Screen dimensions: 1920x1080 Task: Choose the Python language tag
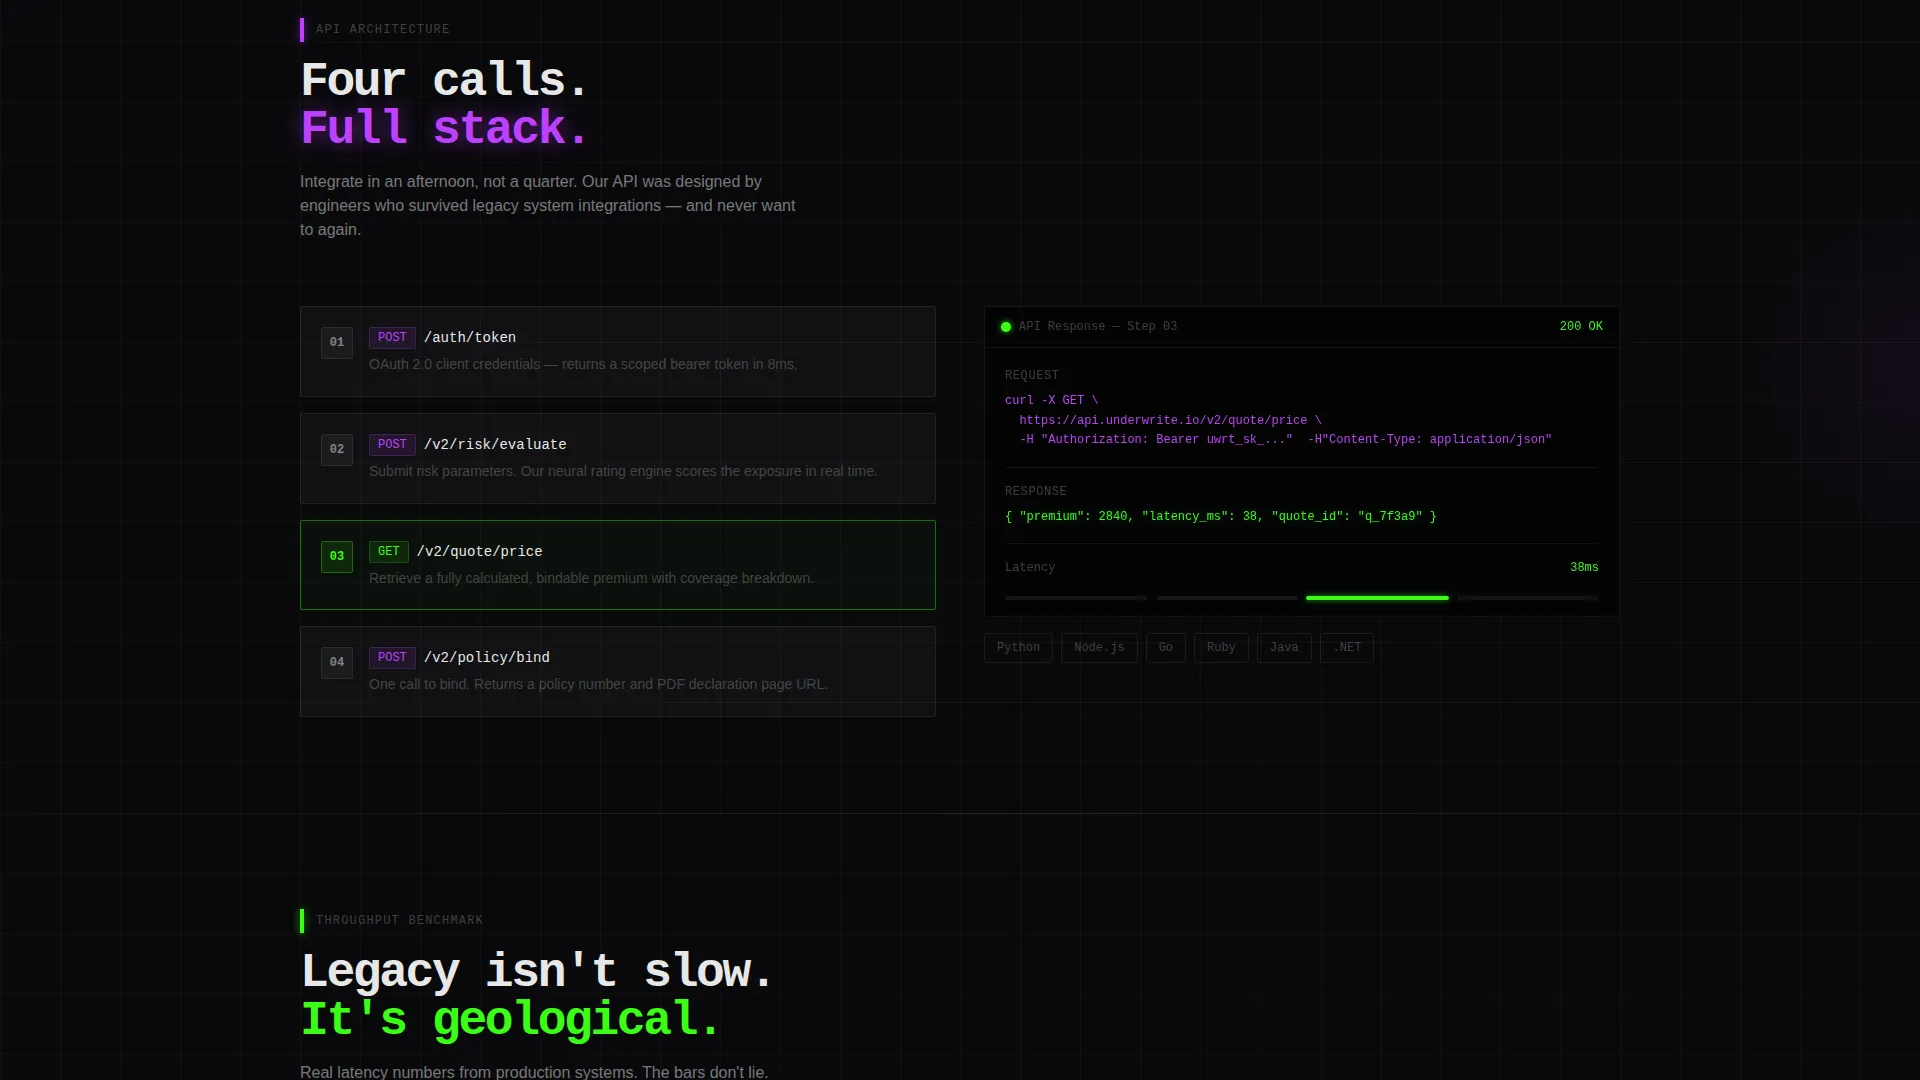point(1018,648)
